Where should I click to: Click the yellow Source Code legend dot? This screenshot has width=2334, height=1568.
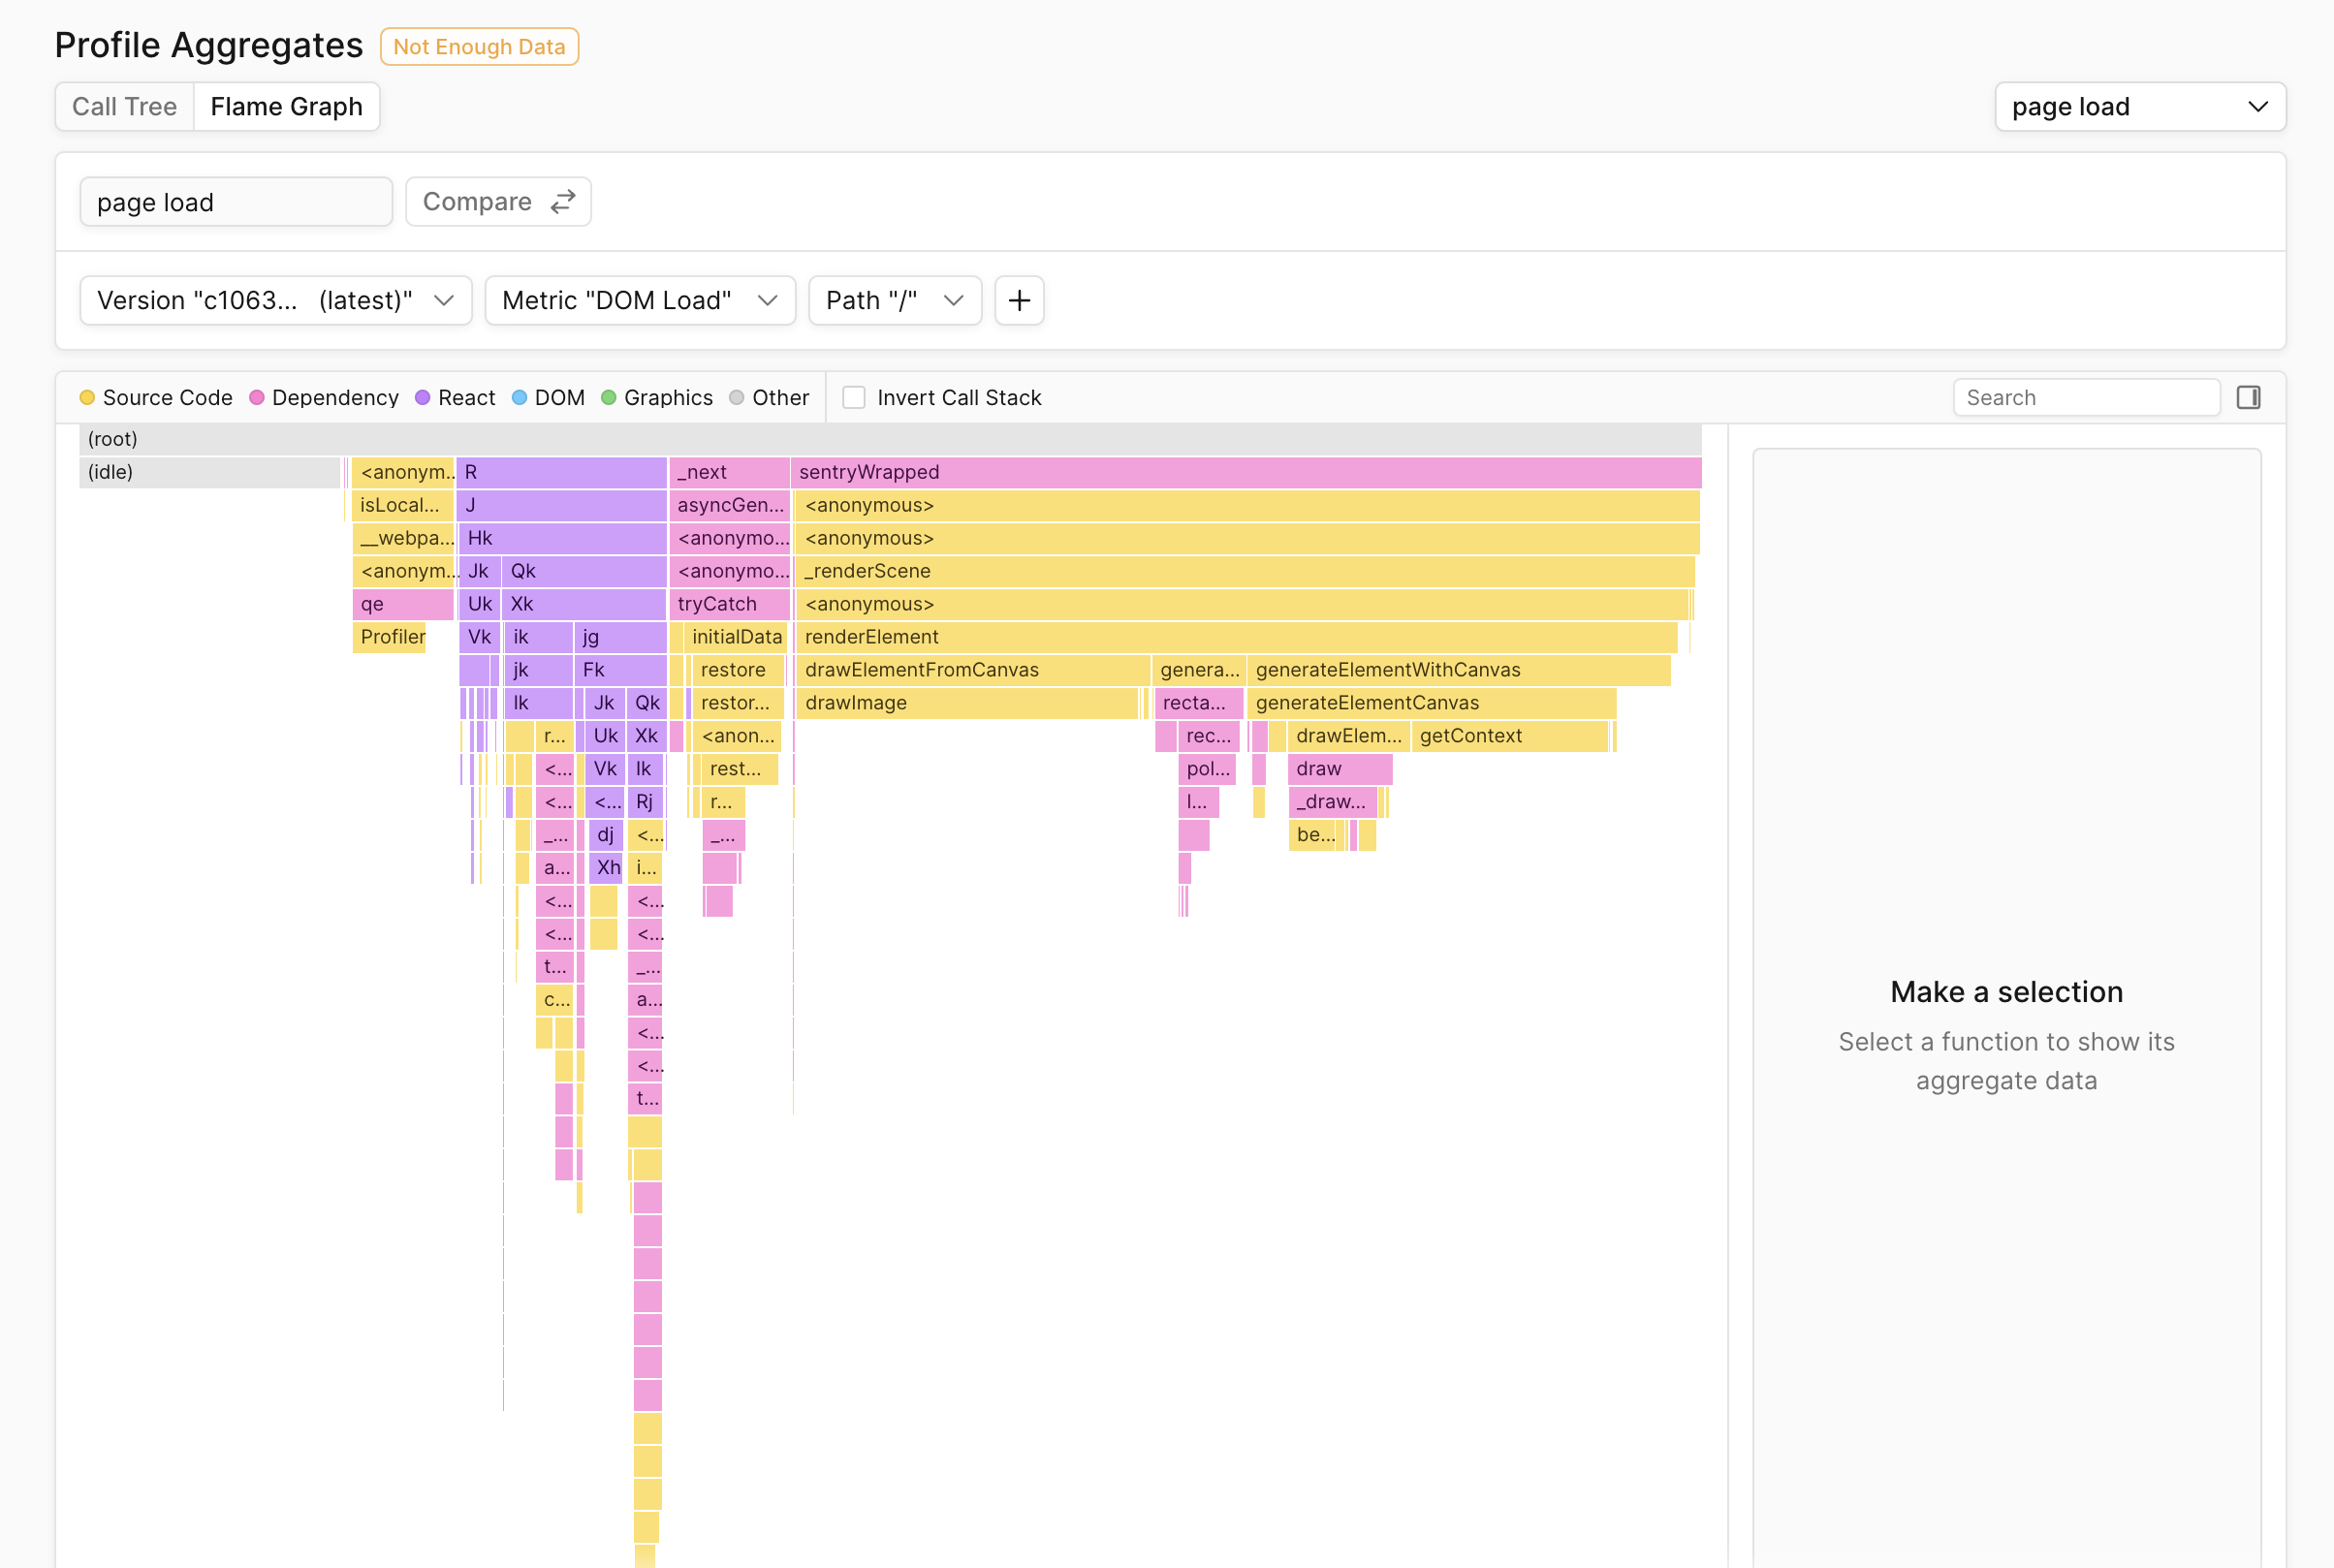click(87, 397)
